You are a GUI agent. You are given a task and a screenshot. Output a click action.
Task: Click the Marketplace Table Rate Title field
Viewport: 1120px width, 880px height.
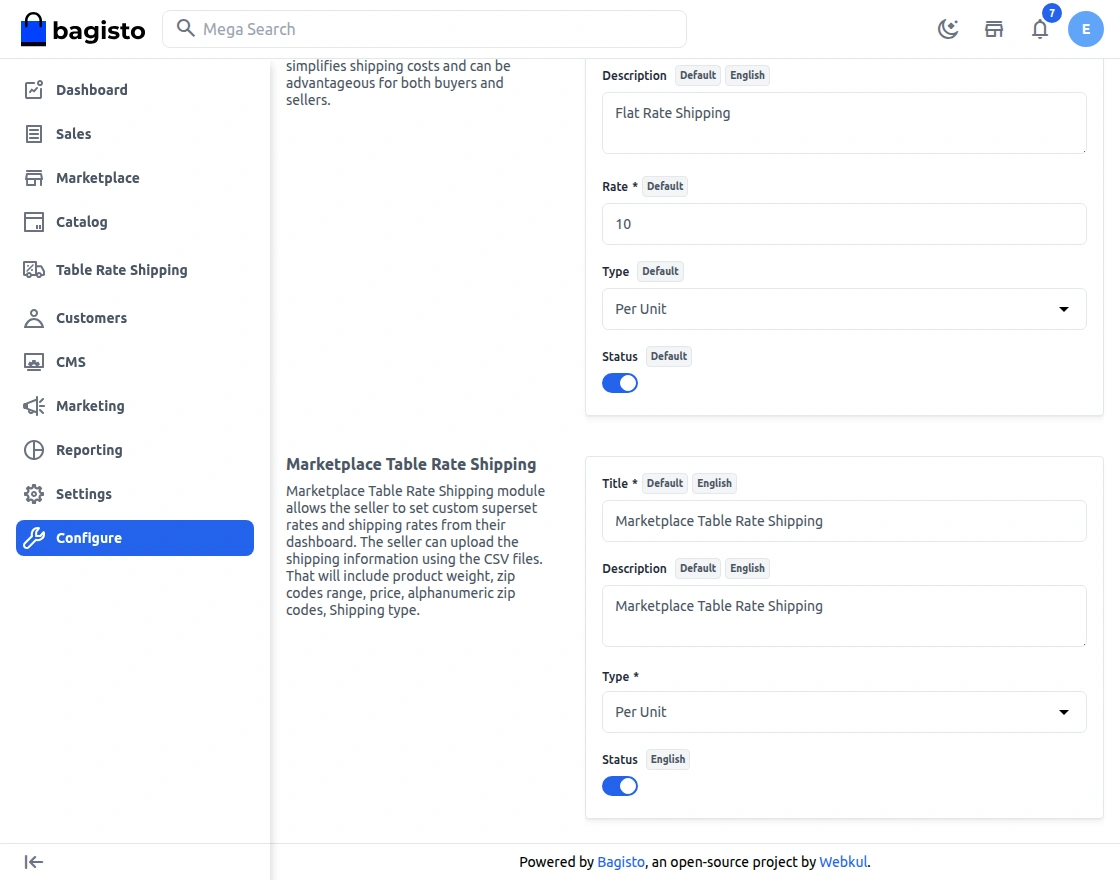click(x=844, y=521)
